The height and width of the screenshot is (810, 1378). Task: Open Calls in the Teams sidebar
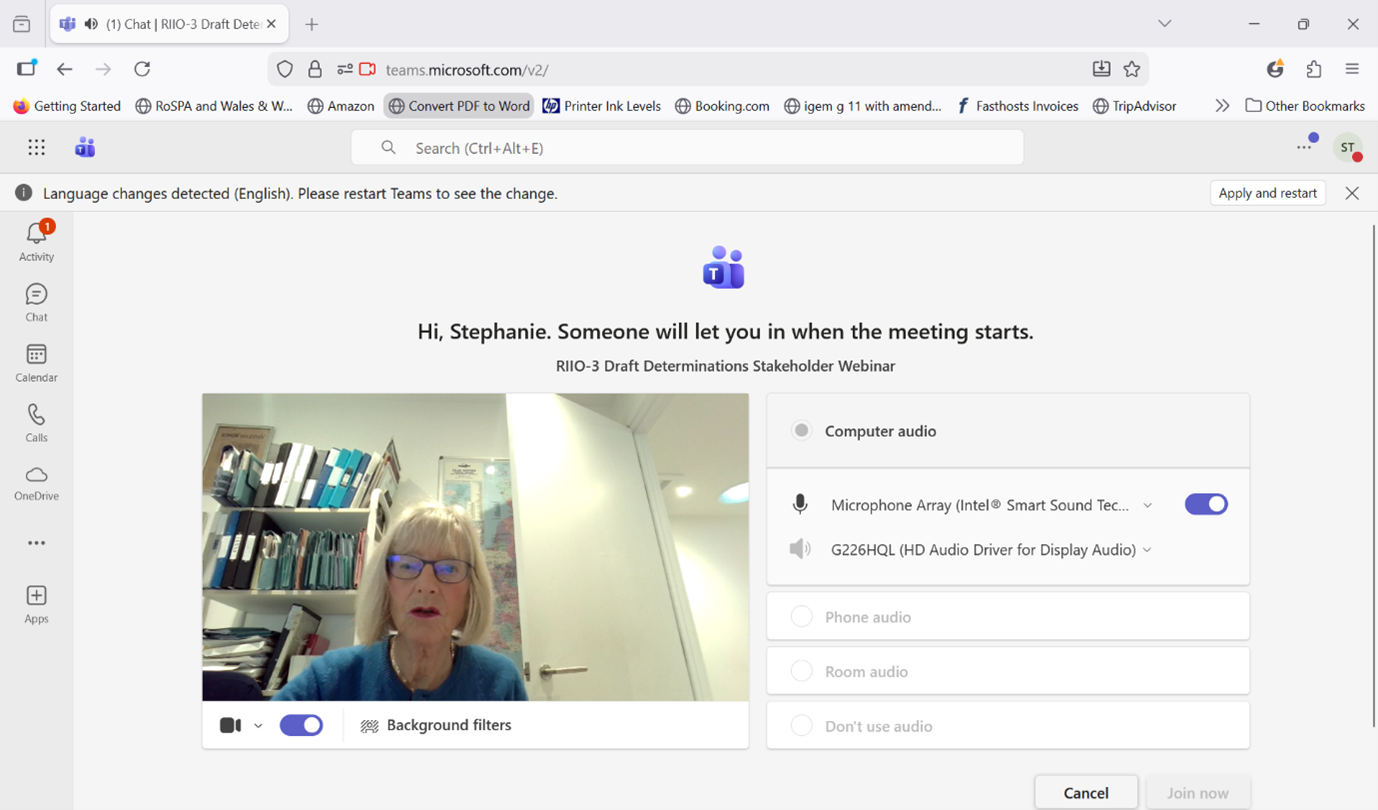click(x=36, y=422)
